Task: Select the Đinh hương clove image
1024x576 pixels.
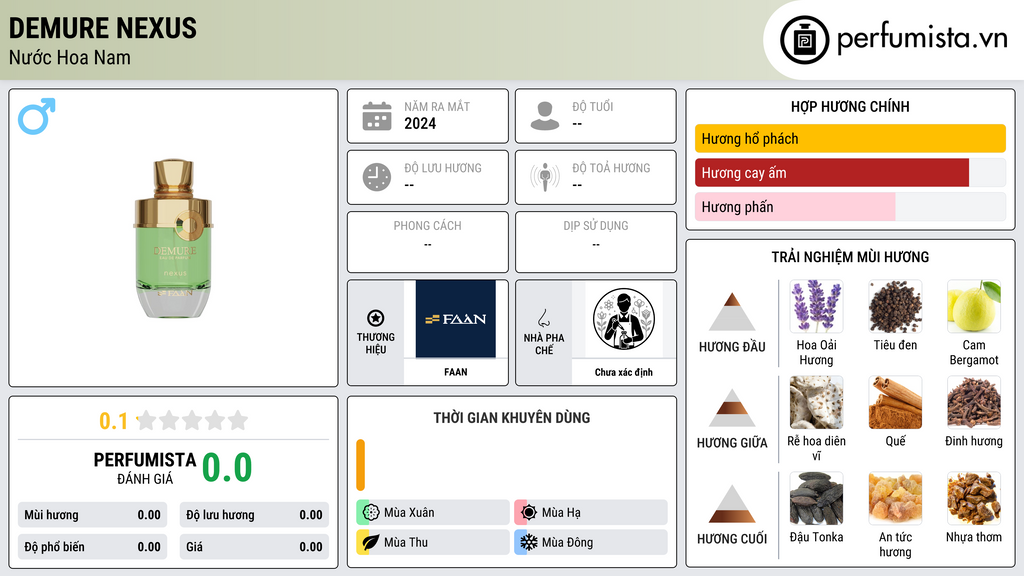Action: pos(974,402)
